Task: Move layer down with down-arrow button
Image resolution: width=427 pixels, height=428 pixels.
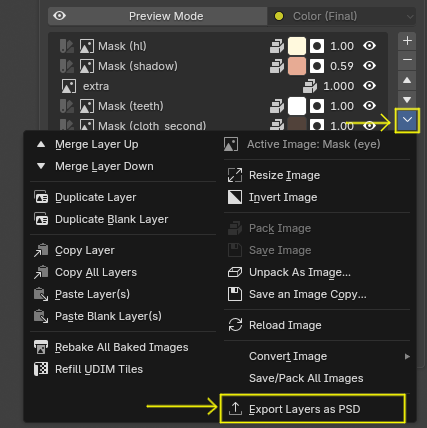Action: tap(407, 100)
